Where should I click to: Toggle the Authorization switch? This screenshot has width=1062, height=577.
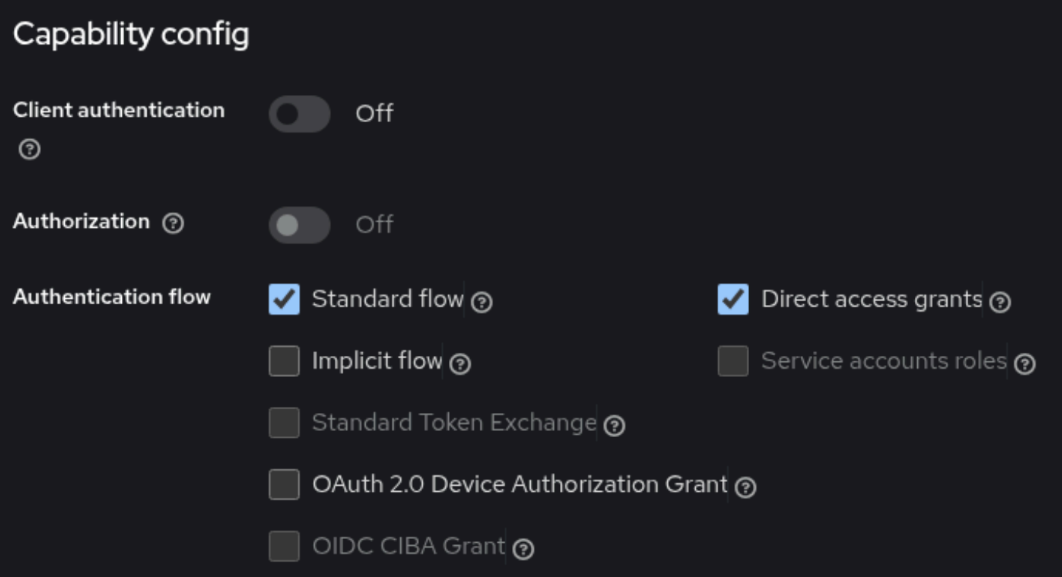[x=299, y=225]
